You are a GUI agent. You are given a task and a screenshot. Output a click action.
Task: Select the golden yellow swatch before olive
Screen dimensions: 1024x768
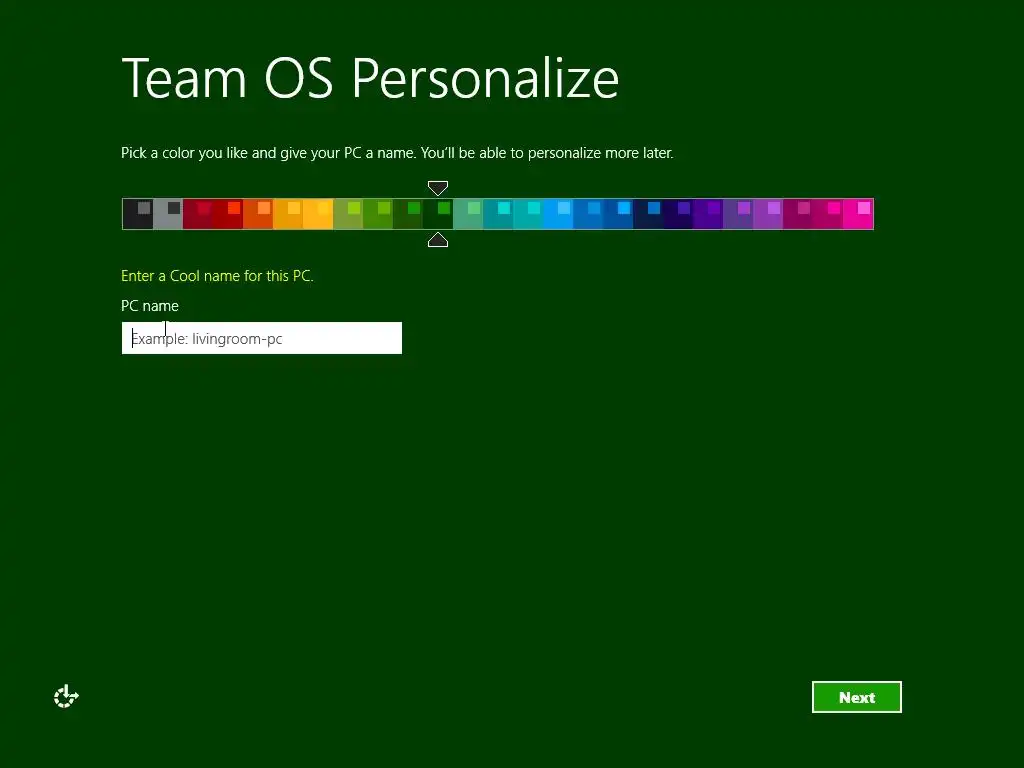(x=318, y=214)
